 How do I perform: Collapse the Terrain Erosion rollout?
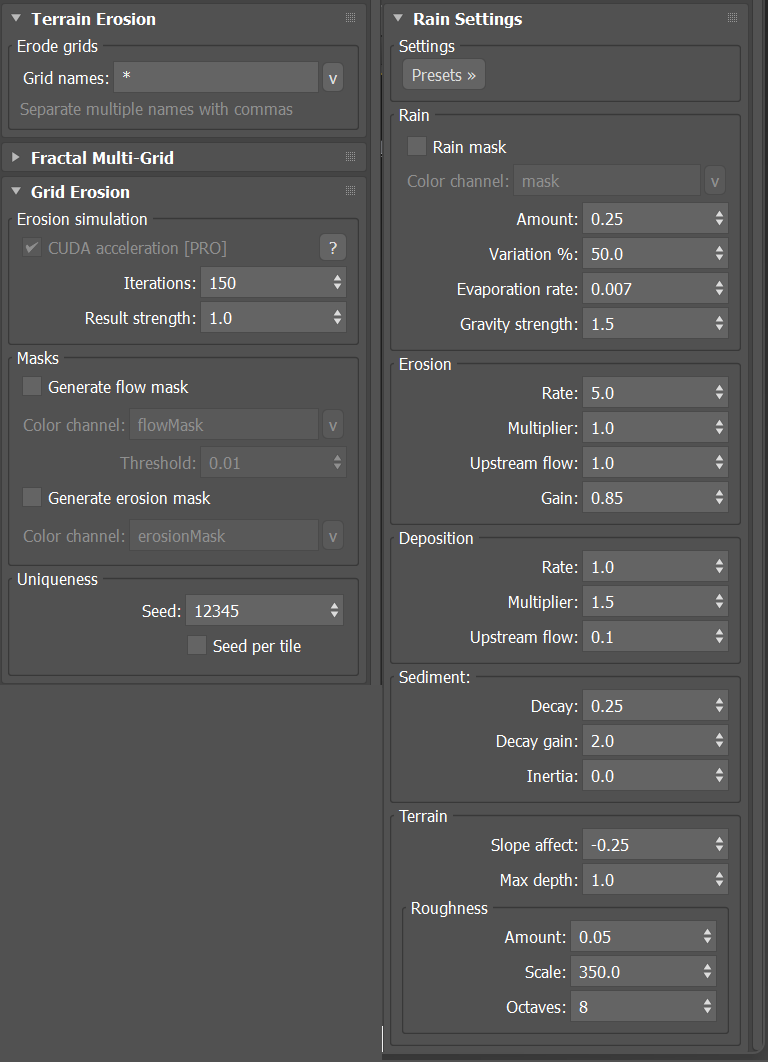(16, 19)
